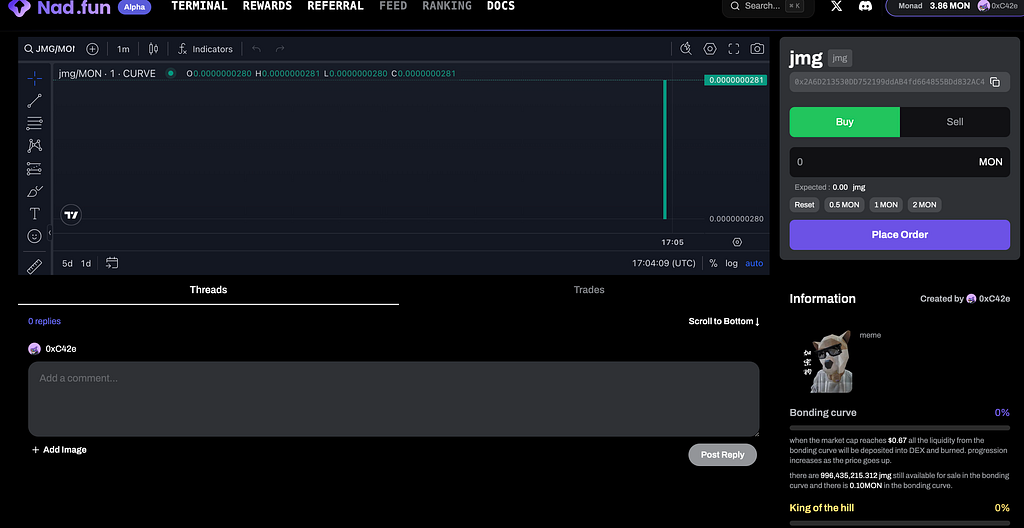
Task: Click the JMG/MON symbol search
Action: 50,49
